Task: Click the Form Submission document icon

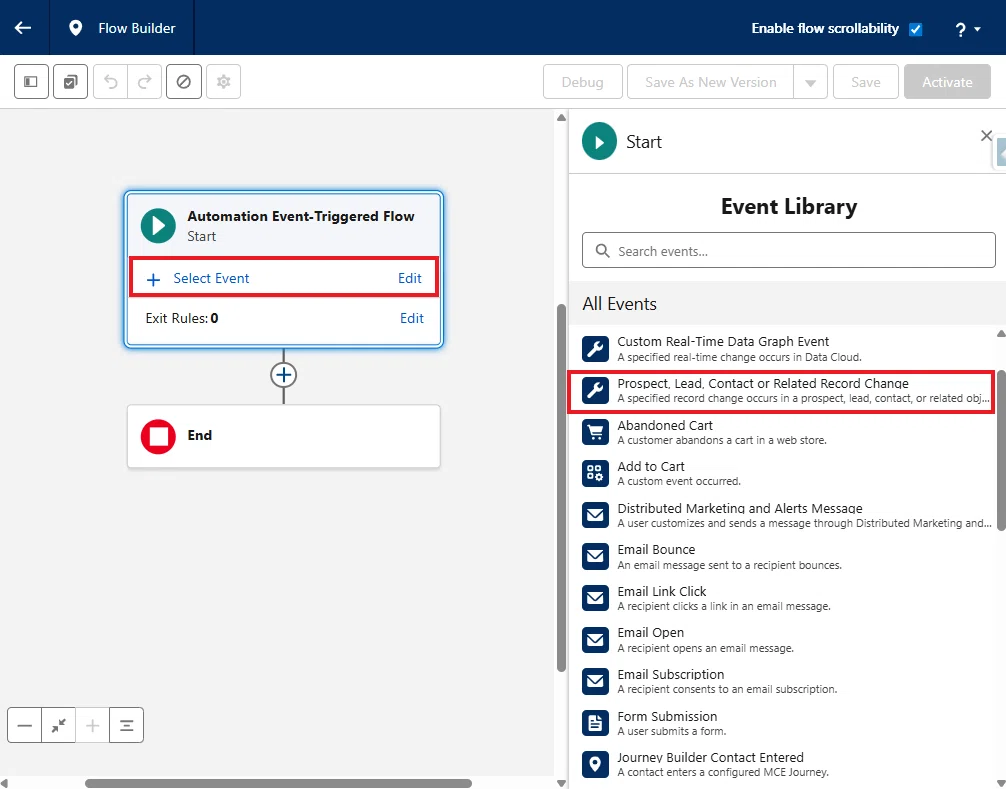Action: 595,723
